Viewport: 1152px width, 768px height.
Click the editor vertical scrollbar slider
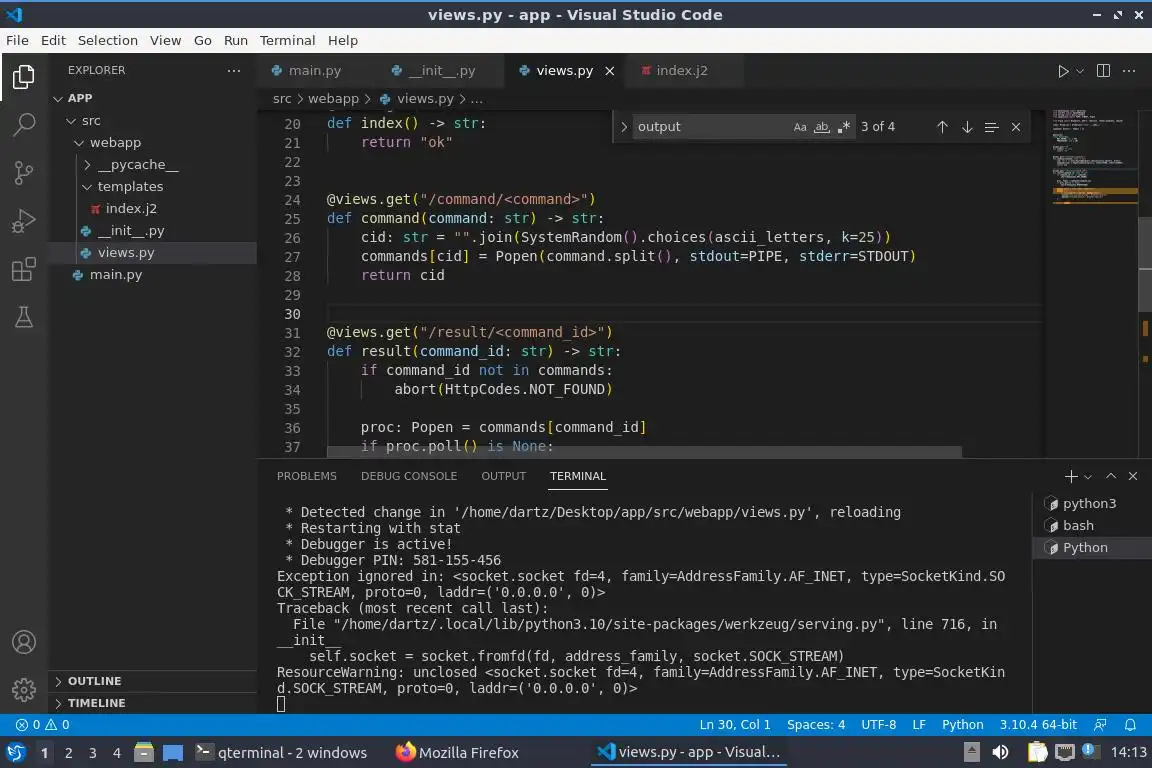tap(1145, 265)
